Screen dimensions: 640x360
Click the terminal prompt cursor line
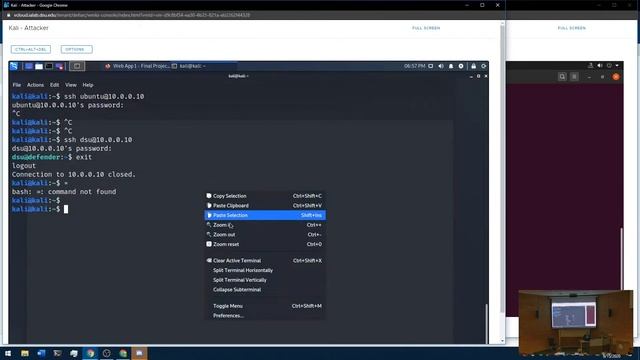click(40, 209)
